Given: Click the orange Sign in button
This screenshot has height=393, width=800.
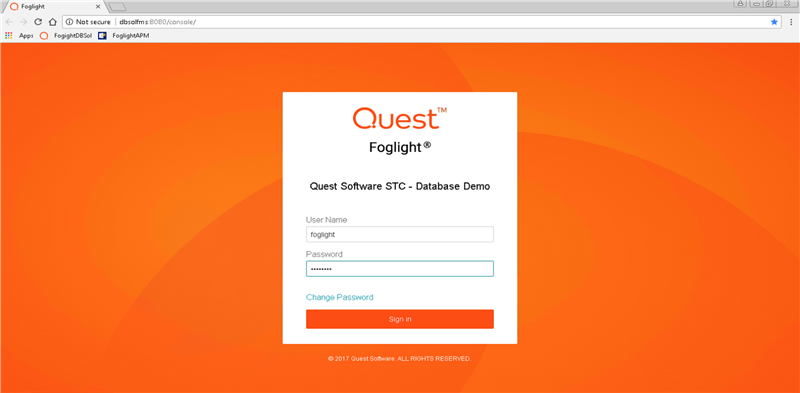Looking at the screenshot, I should [399, 319].
